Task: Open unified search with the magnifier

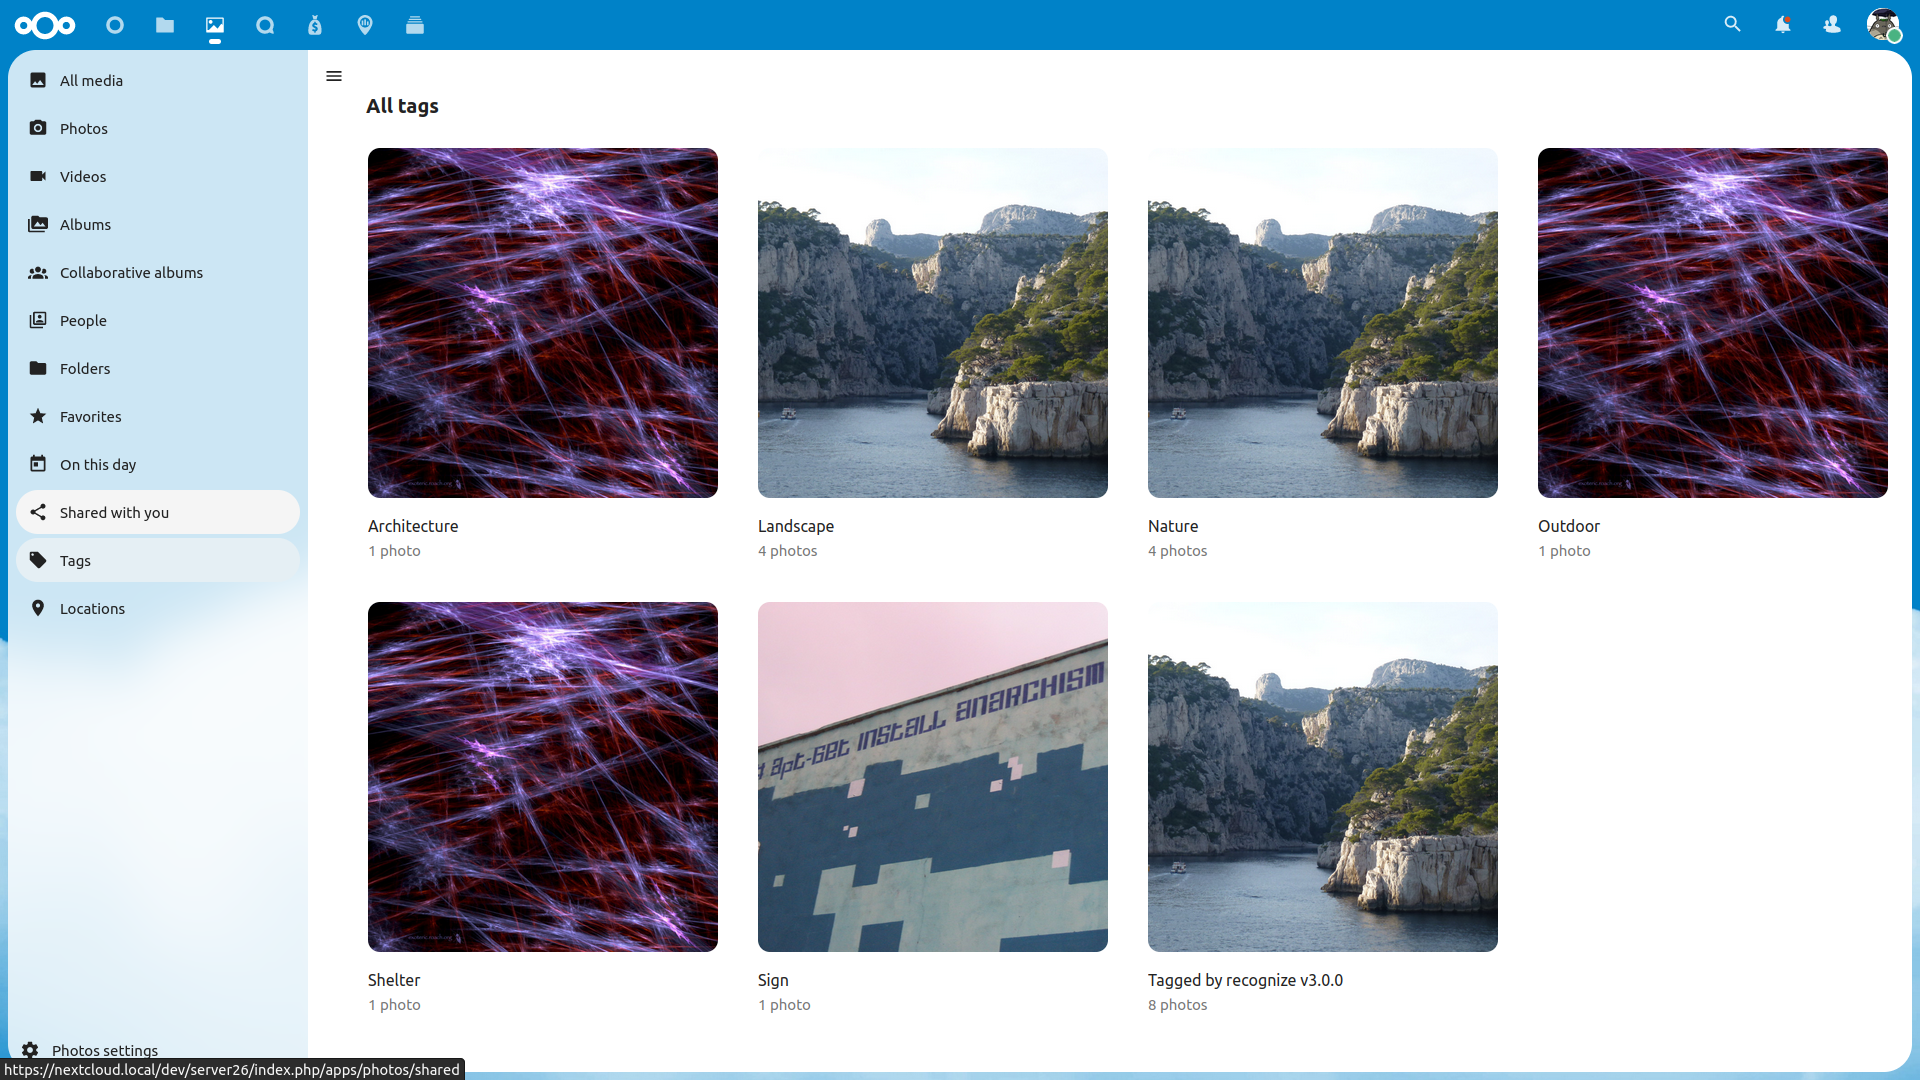Action: click(1732, 24)
